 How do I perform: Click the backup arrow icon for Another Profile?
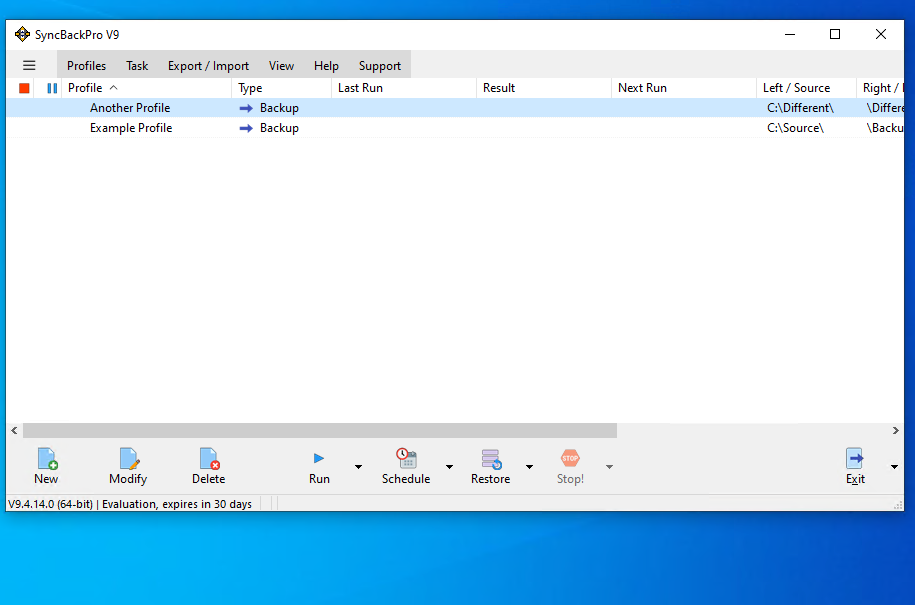(246, 108)
